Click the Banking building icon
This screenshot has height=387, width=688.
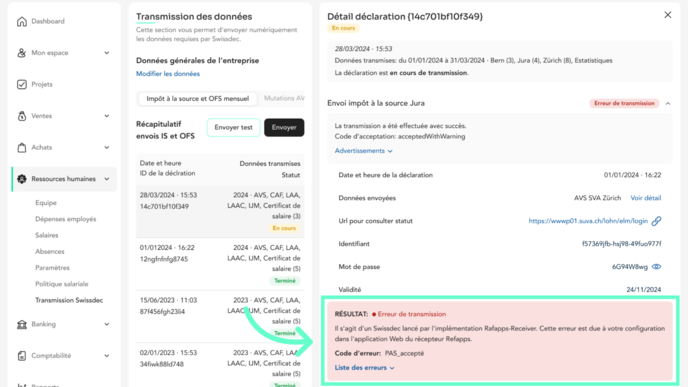pyautogui.click(x=22, y=324)
